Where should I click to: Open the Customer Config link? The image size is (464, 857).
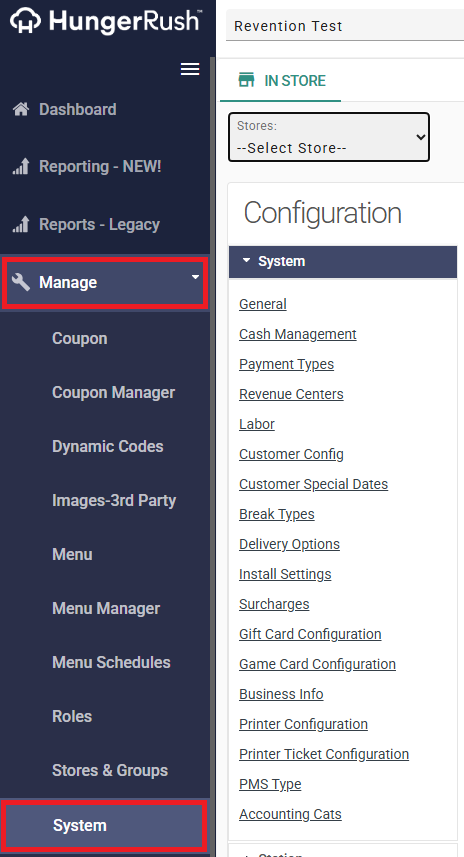291,454
